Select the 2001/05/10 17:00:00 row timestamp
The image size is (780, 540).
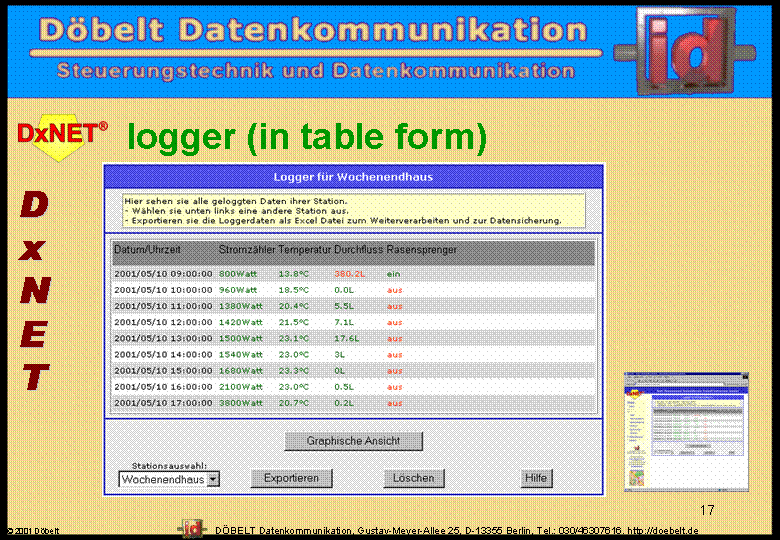163,403
